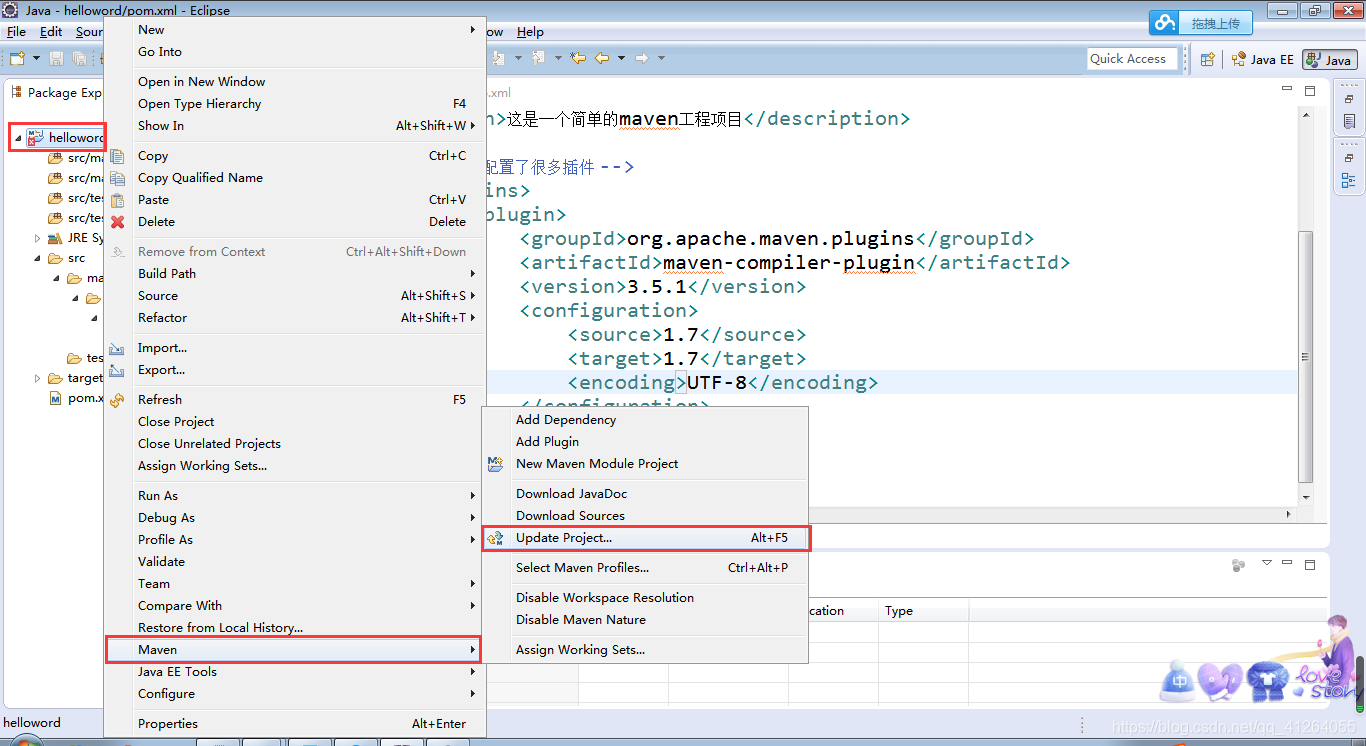Open the Debug As submenu
The height and width of the screenshot is (746, 1366).
click(x=295, y=518)
